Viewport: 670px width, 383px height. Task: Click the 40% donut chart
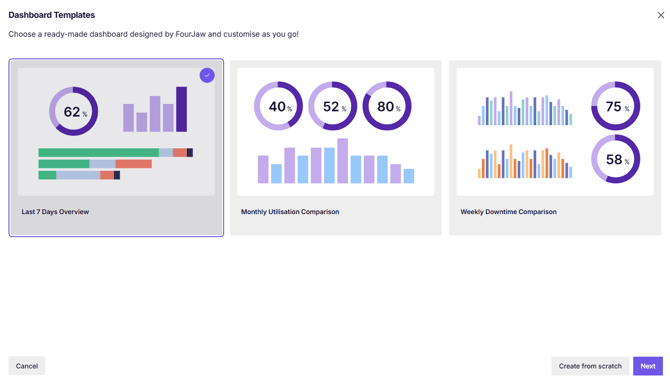pyautogui.click(x=278, y=106)
